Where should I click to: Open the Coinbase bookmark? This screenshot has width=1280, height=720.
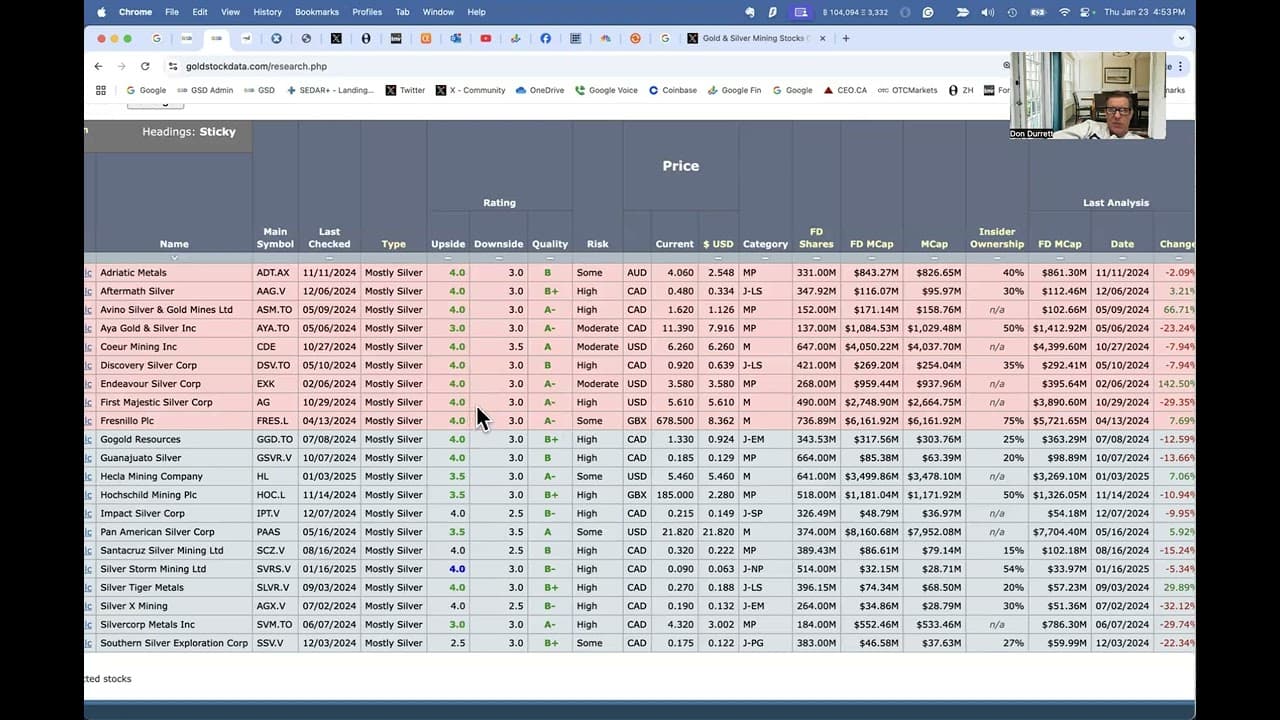pyautogui.click(x=672, y=90)
